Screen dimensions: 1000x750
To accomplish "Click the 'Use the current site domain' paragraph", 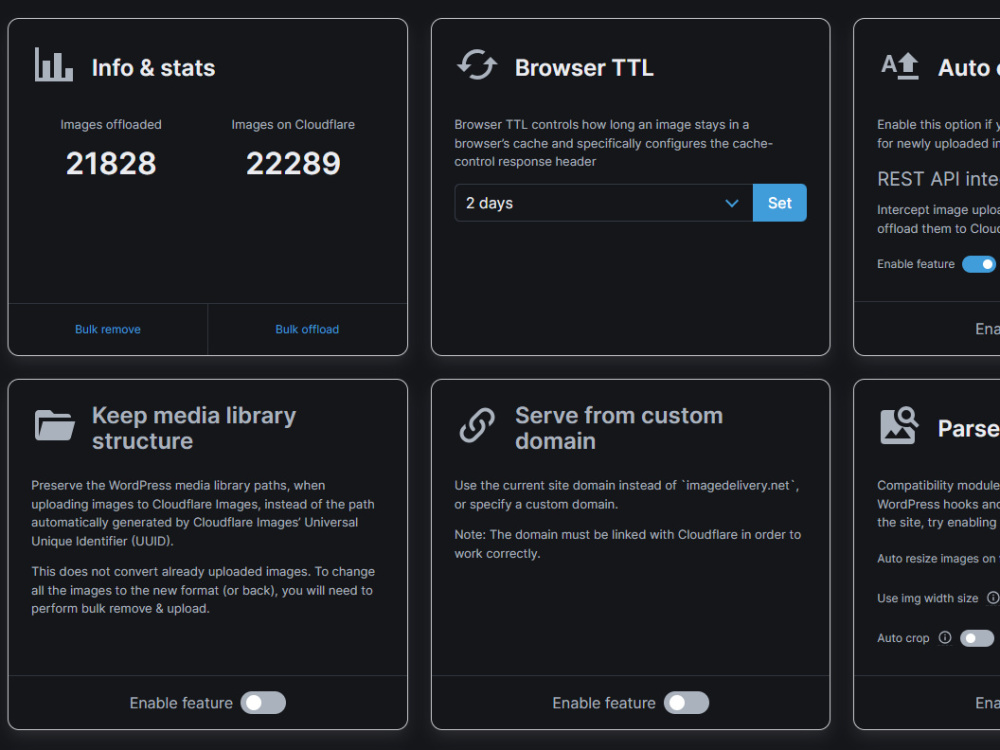I will coord(626,494).
